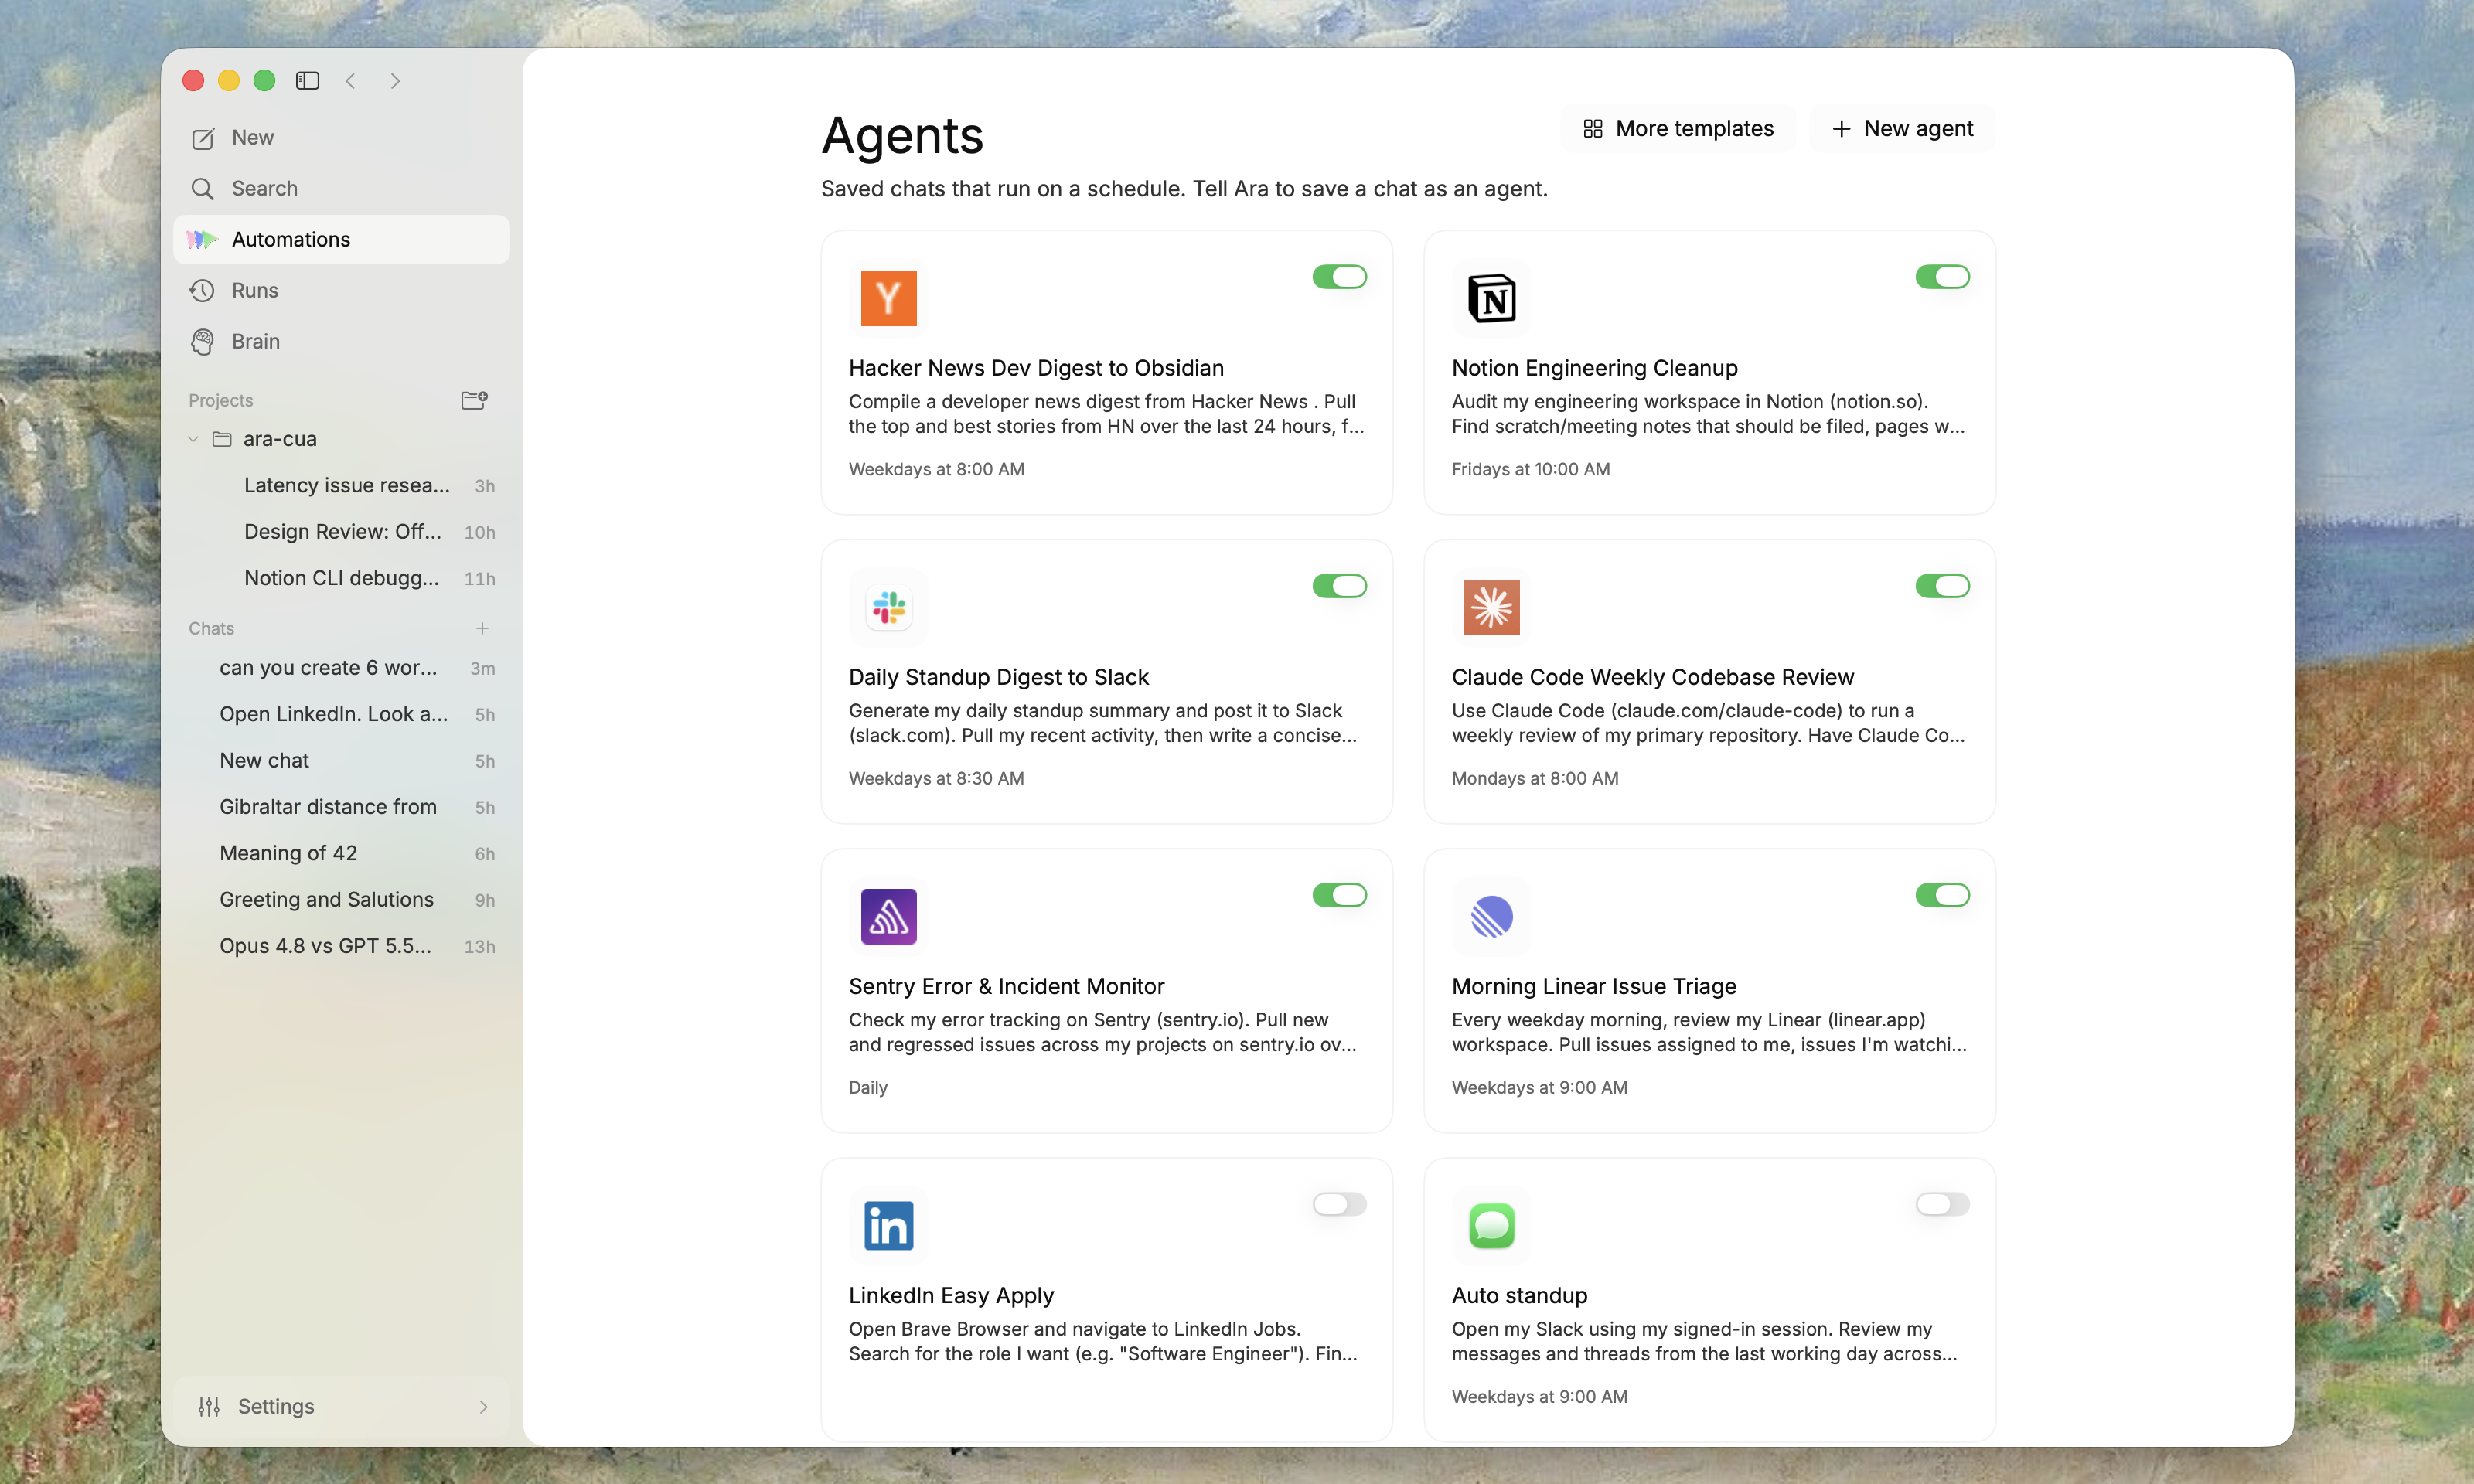Open Notion Engineering Cleanup title

point(1594,368)
